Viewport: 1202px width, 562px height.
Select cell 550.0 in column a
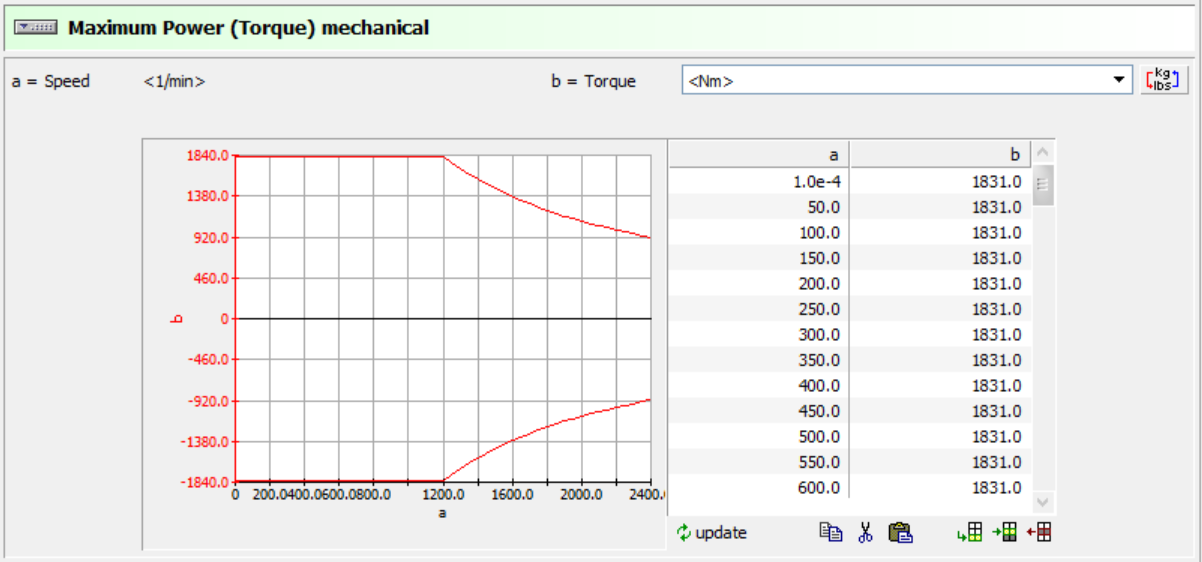[759, 462]
